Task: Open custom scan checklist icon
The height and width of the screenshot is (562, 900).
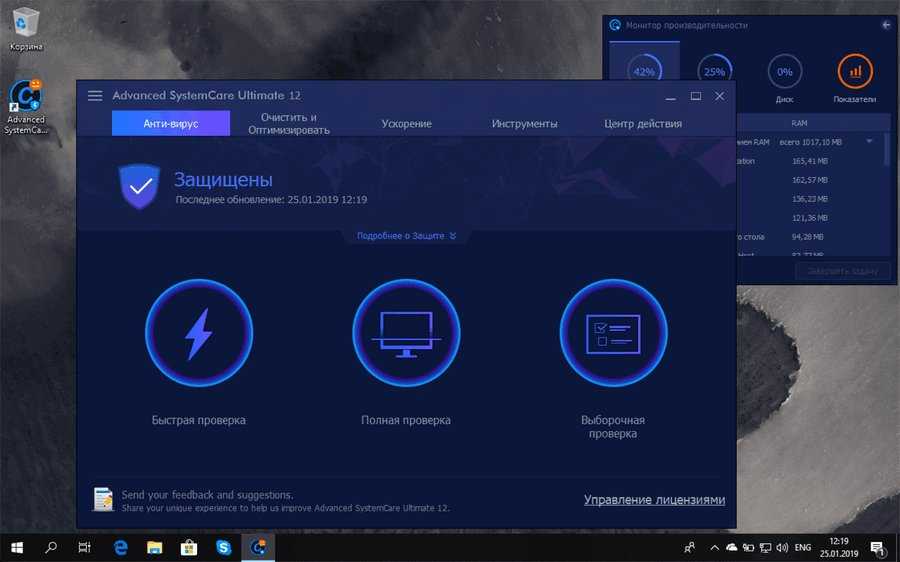Action: (x=613, y=332)
